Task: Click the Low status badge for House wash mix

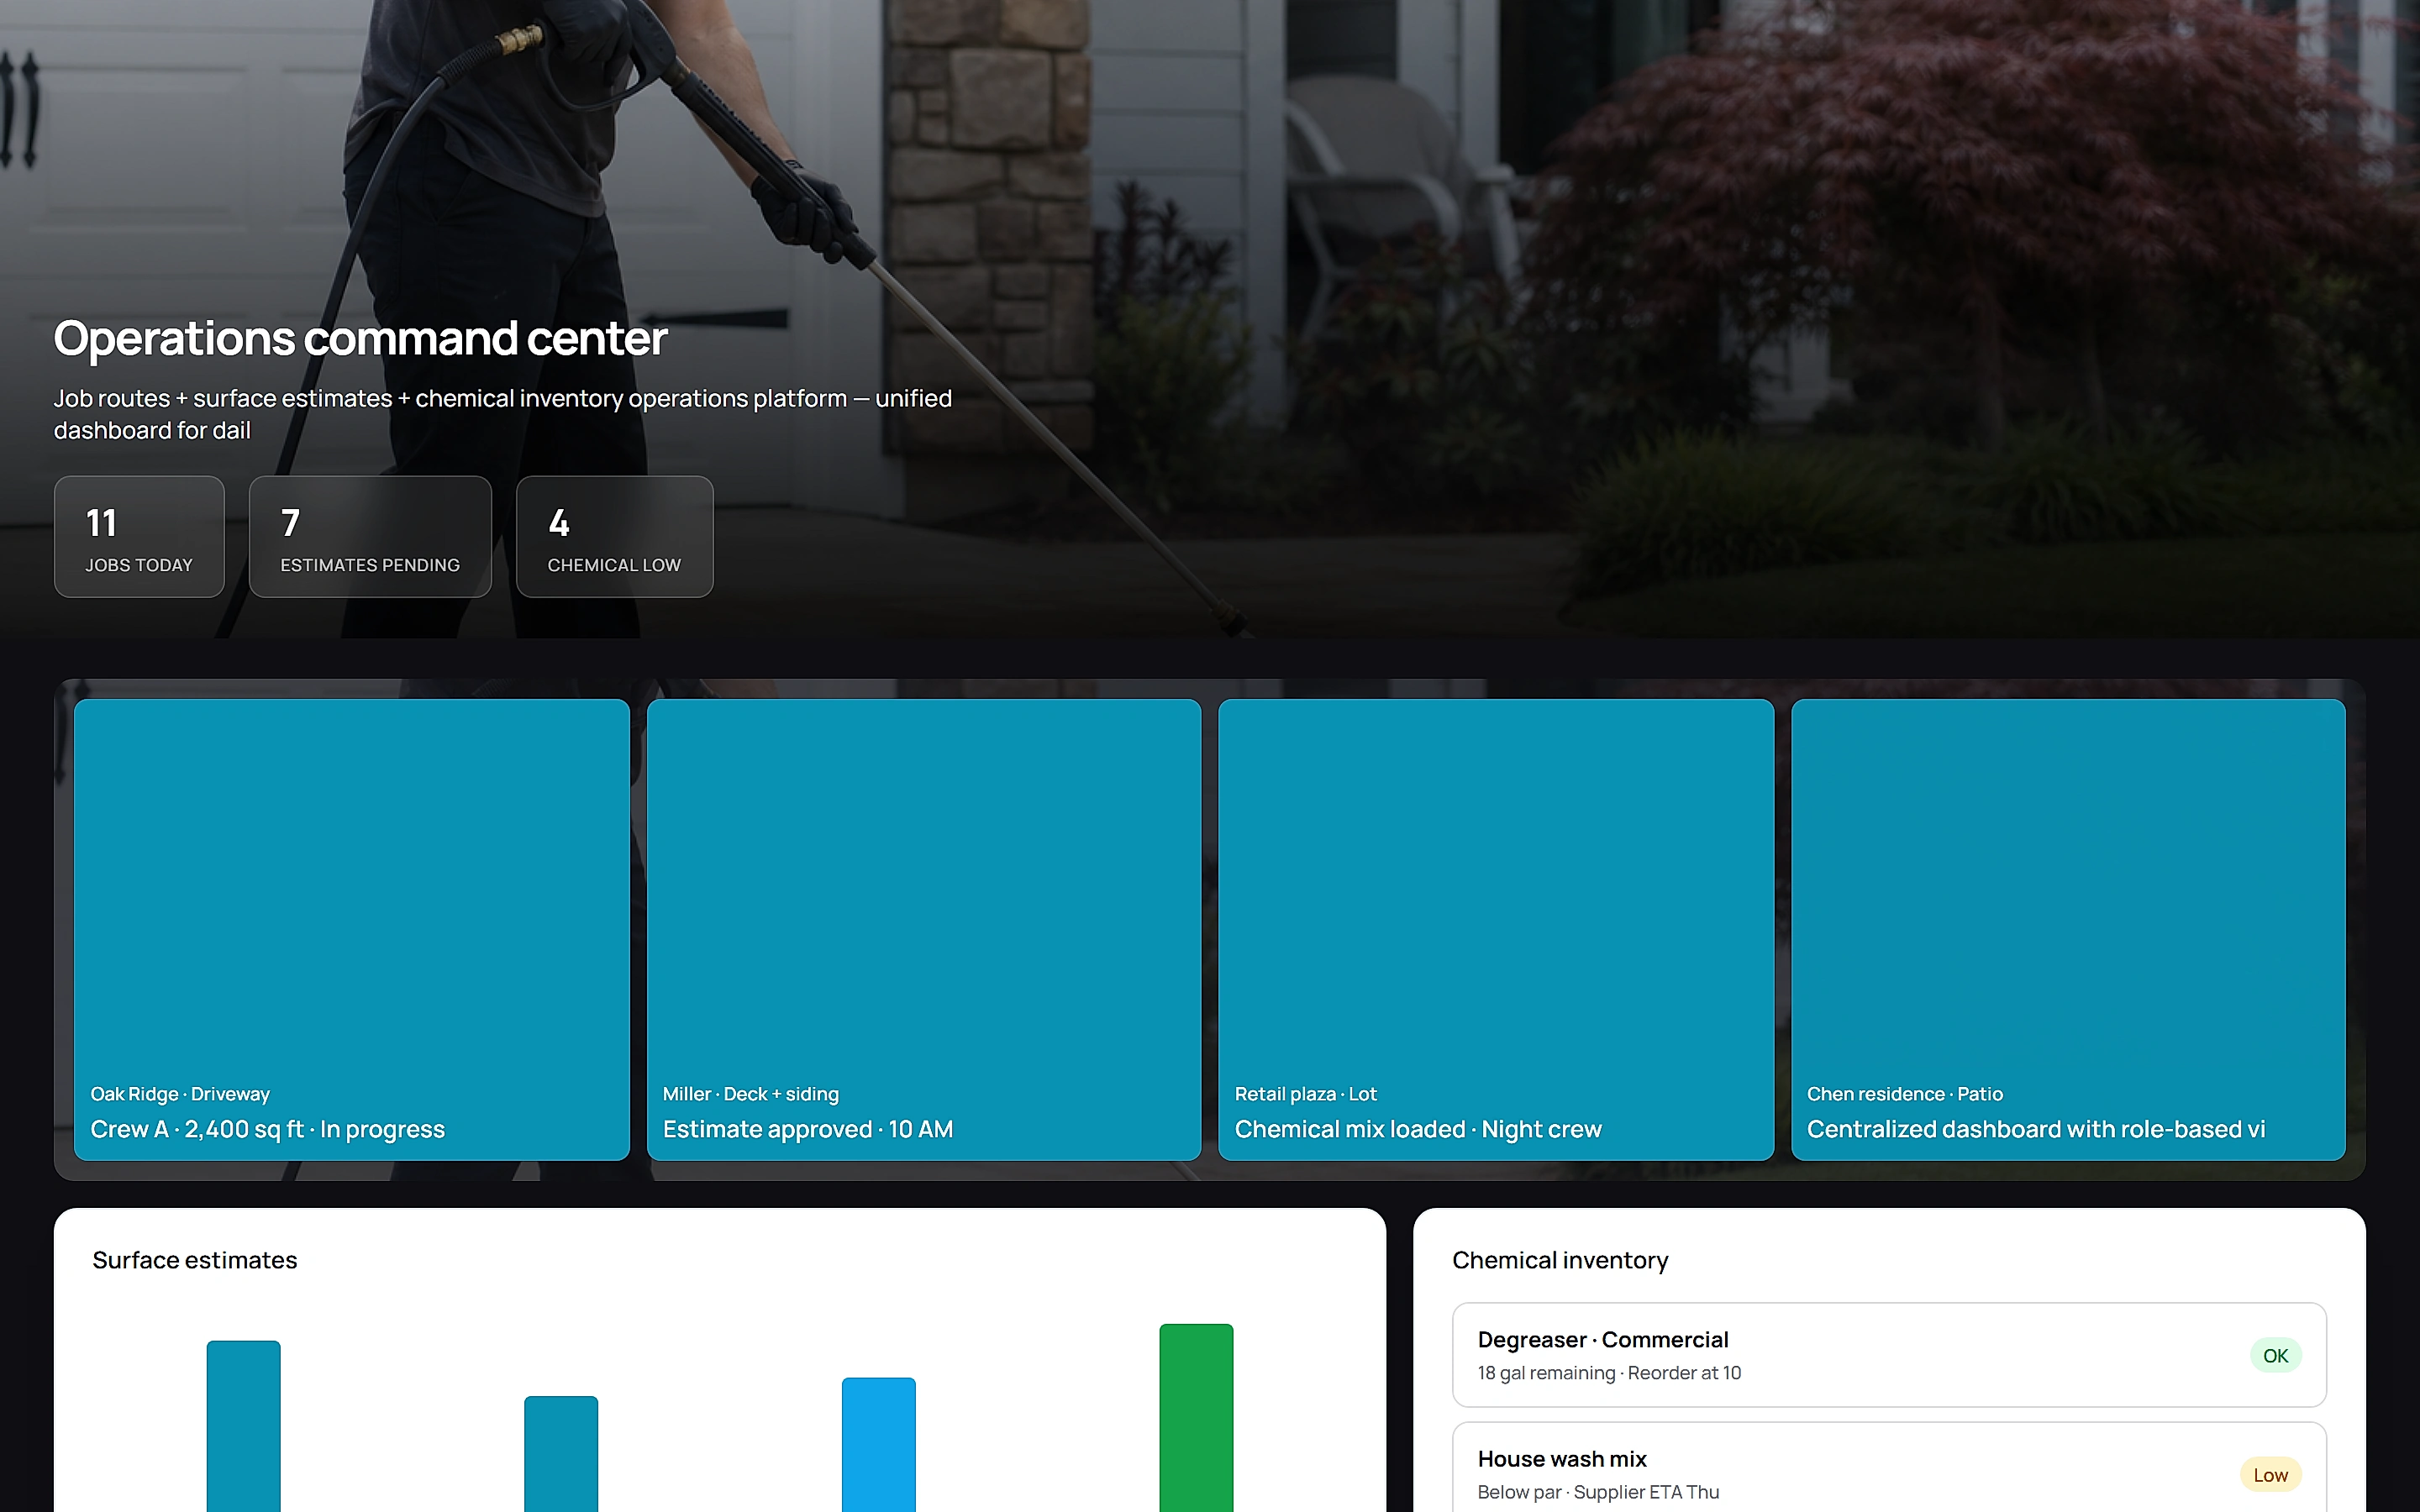Action: coord(2270,1475)
